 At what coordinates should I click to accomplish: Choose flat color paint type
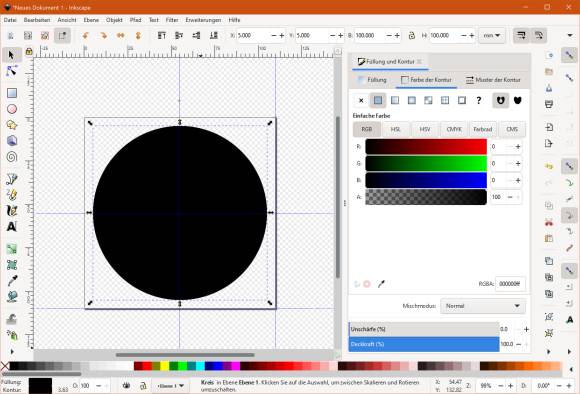pos(378,100)
